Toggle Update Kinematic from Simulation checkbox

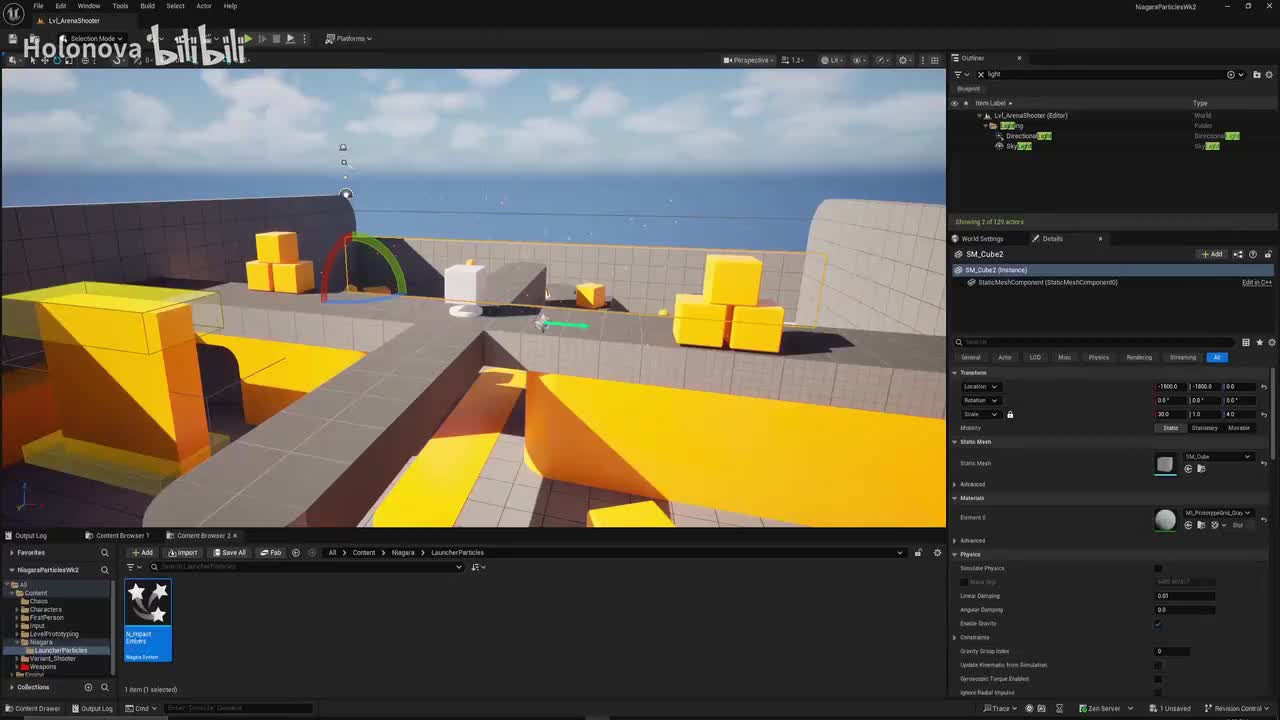(x=1158, y=665)
